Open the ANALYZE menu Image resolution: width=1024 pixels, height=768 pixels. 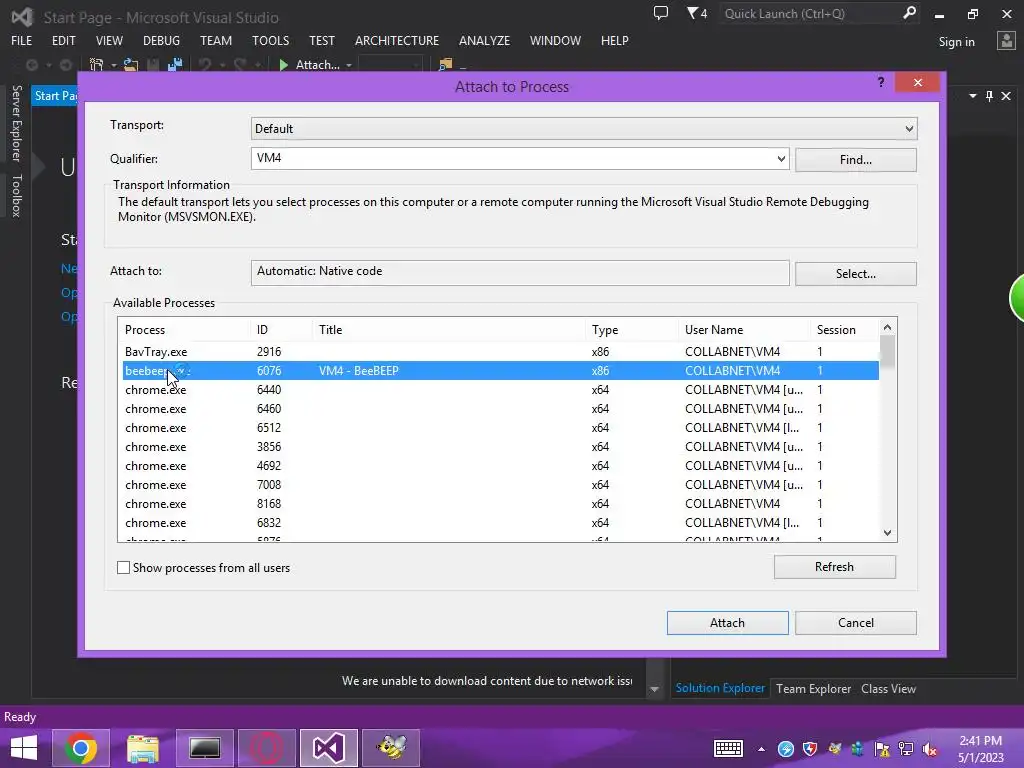pyautogui.click(x=484, y=40)
